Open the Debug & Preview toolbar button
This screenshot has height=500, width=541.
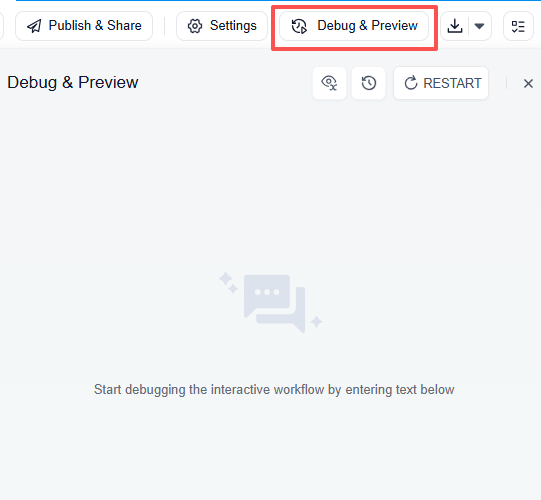354,26
